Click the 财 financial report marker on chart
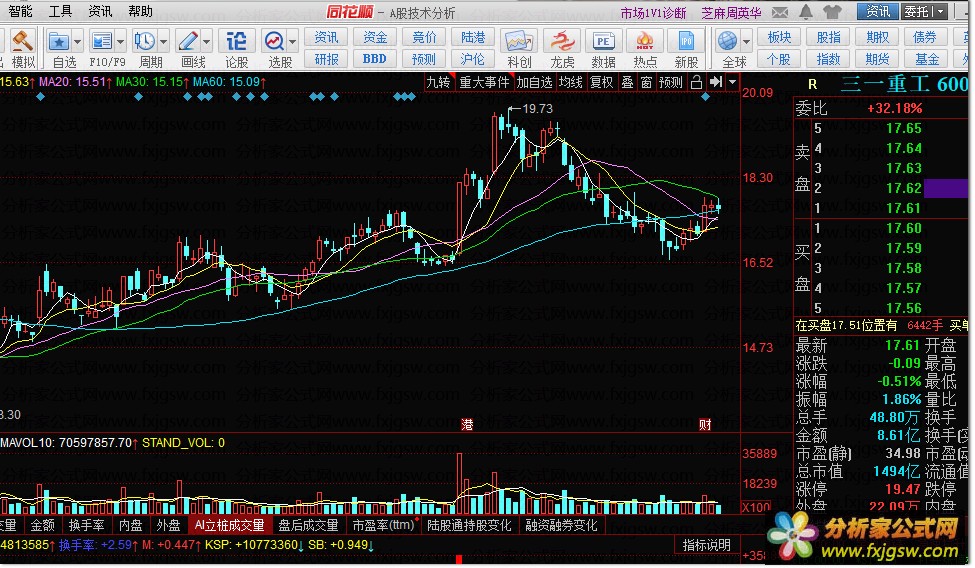The image size is (975, 568). click(705, 424)
